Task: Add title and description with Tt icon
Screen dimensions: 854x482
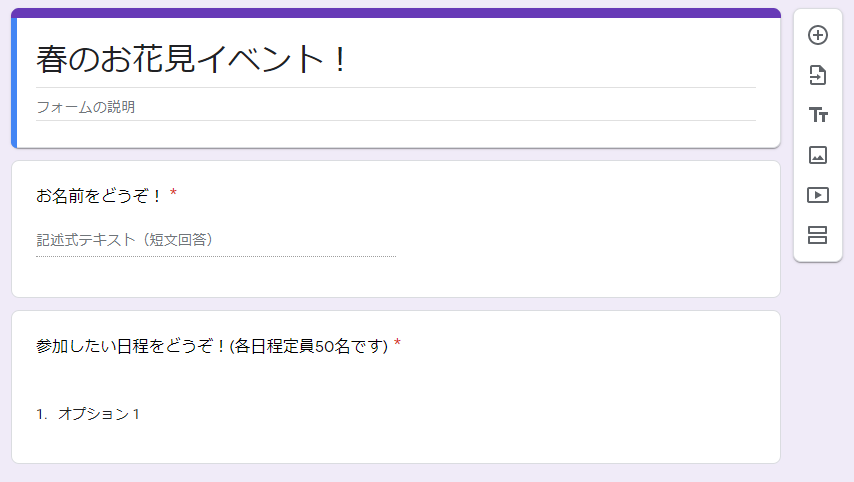Action: (x=818, y=115)
